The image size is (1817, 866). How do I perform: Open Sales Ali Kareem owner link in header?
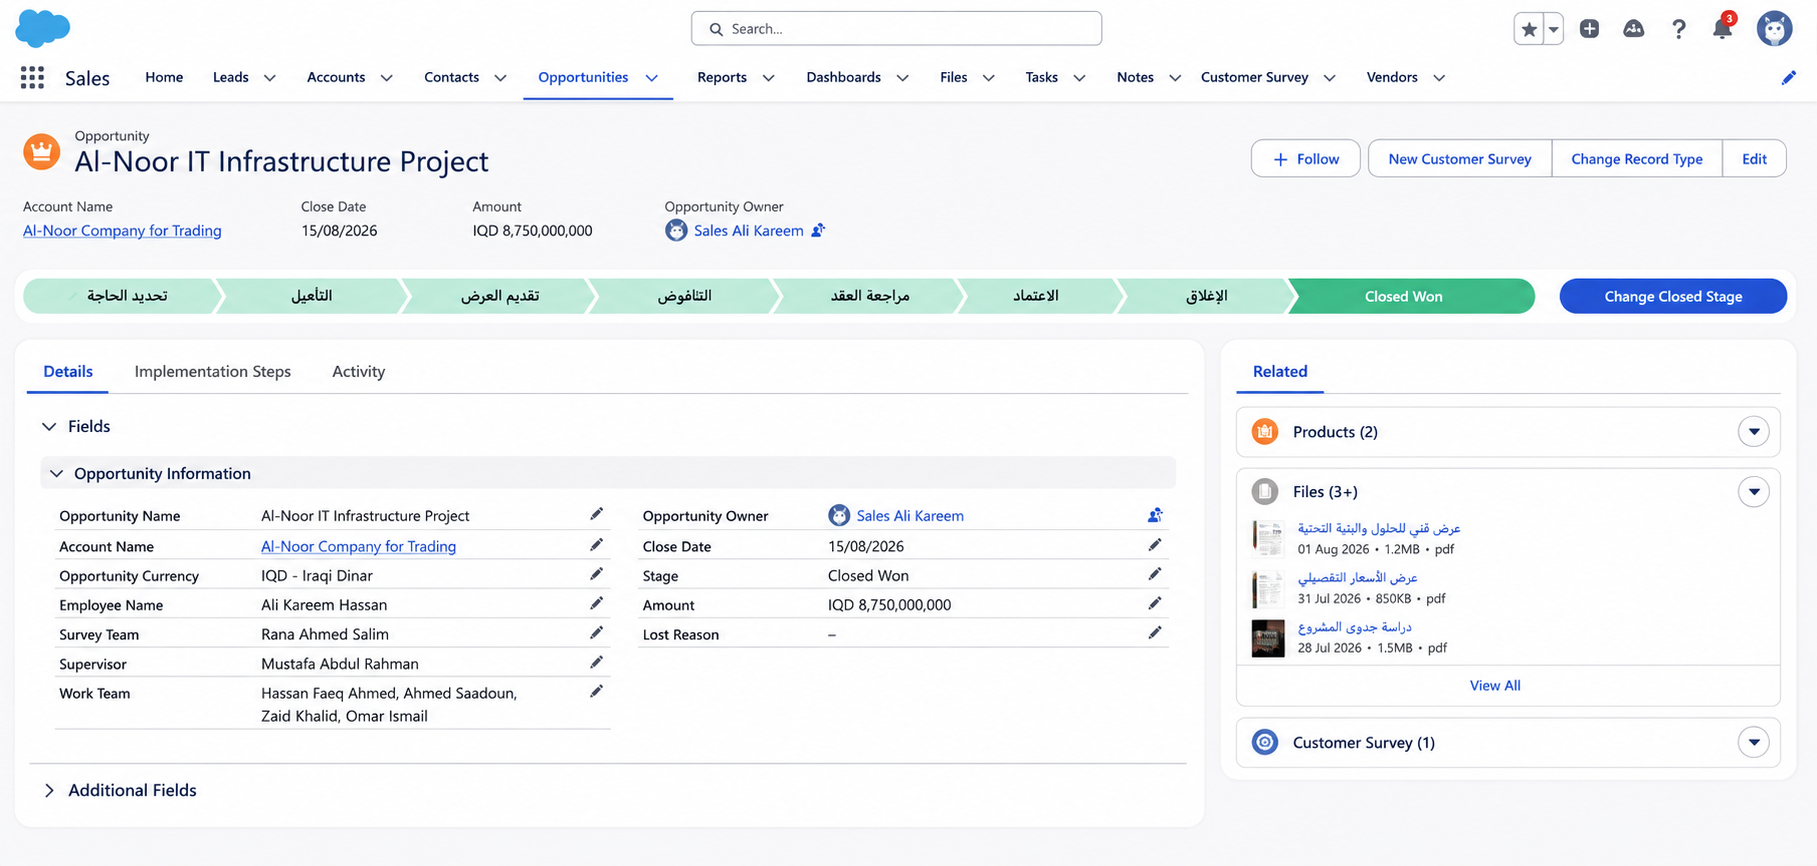click(748, 230)
